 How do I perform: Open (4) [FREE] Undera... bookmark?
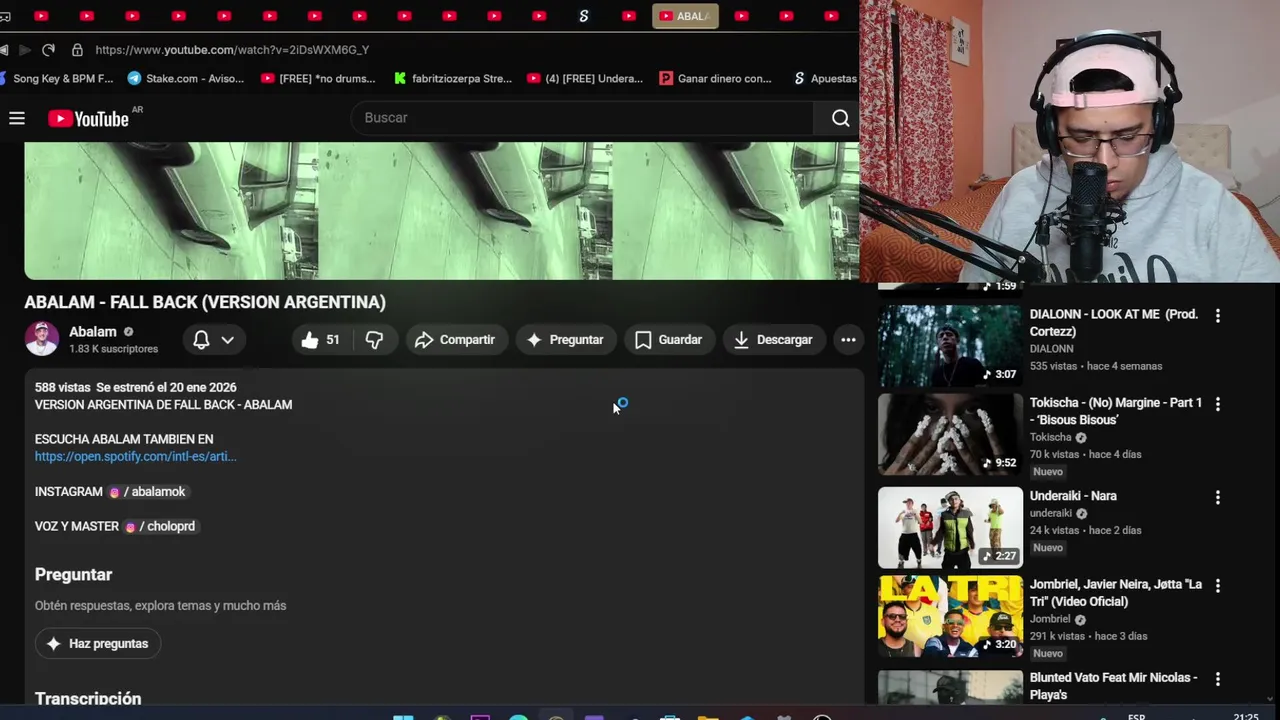click(x=585, y=78)
